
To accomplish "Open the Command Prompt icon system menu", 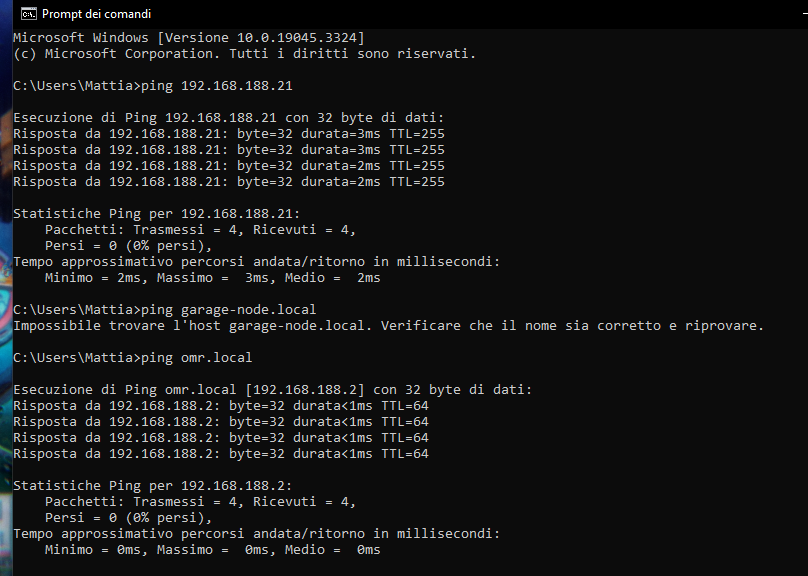I will tap(28, 14).
